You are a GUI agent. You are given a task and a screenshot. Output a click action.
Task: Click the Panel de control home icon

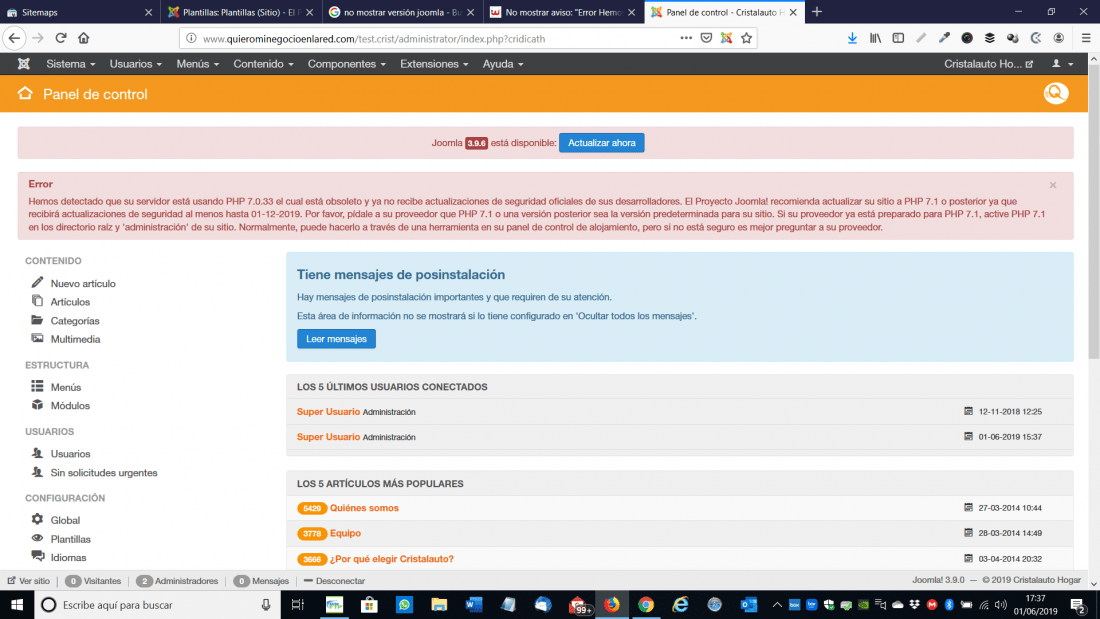[25, 93]
